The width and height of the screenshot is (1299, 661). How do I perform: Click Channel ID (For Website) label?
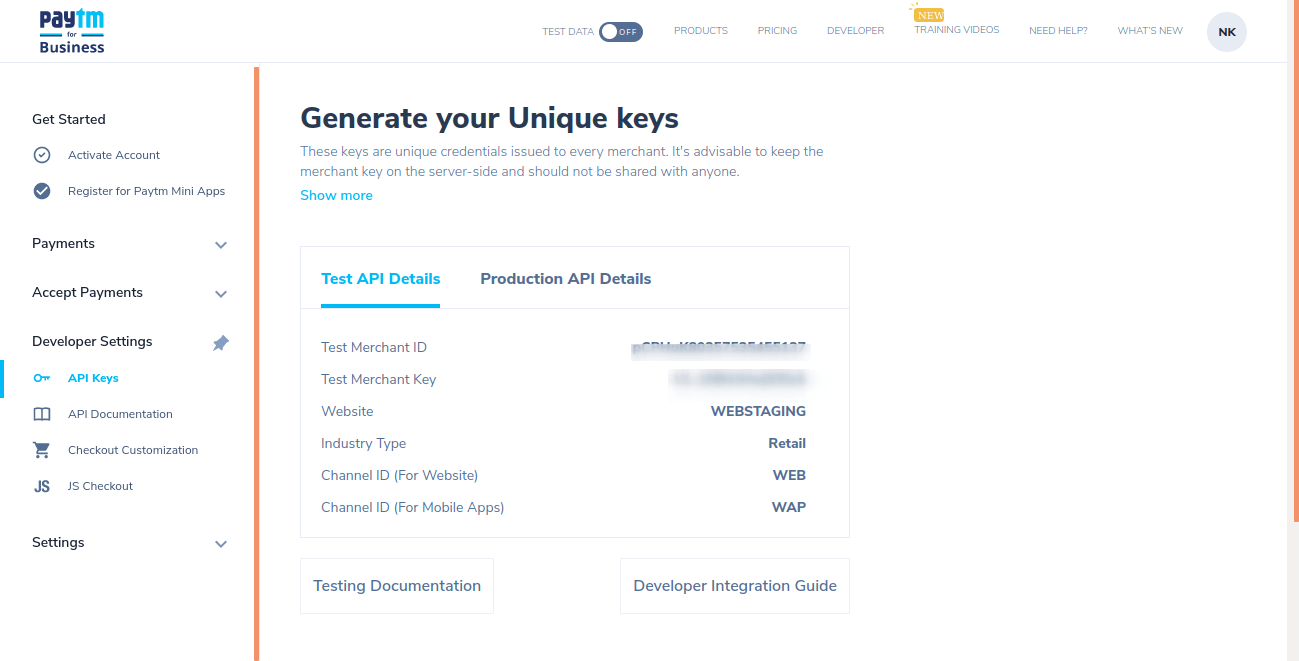click(399, 475)
